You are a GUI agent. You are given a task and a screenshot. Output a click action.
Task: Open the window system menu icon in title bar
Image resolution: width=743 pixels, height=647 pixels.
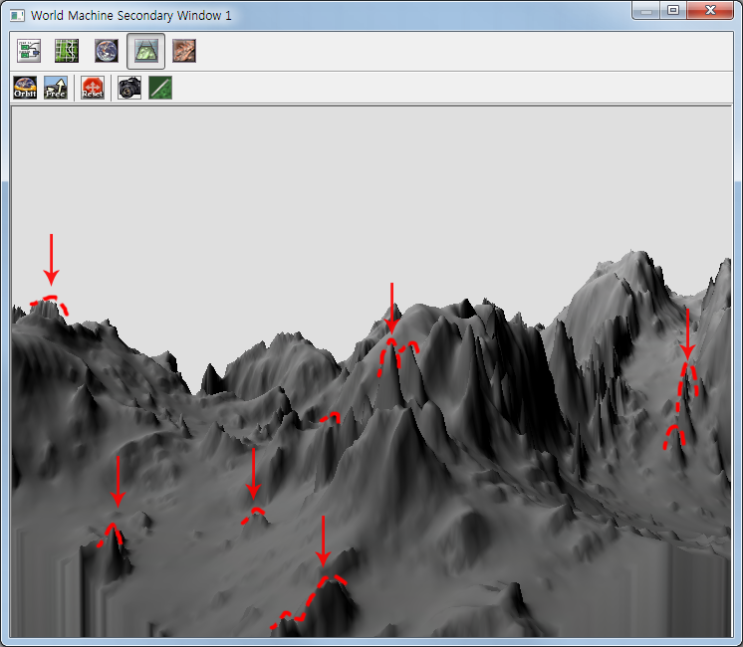(x=17, y=16)
